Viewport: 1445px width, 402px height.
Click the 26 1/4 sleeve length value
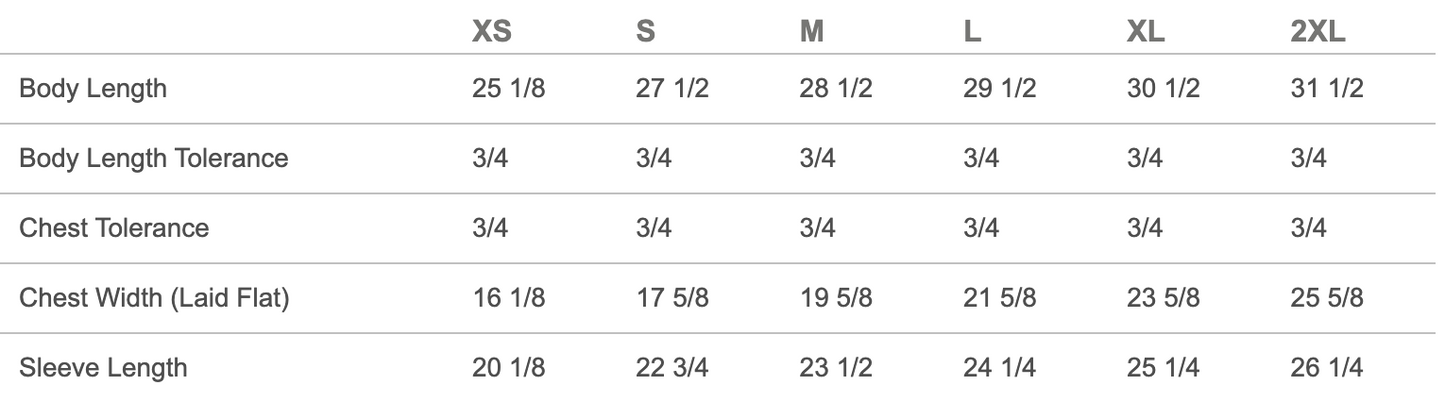pos(1327,367)
